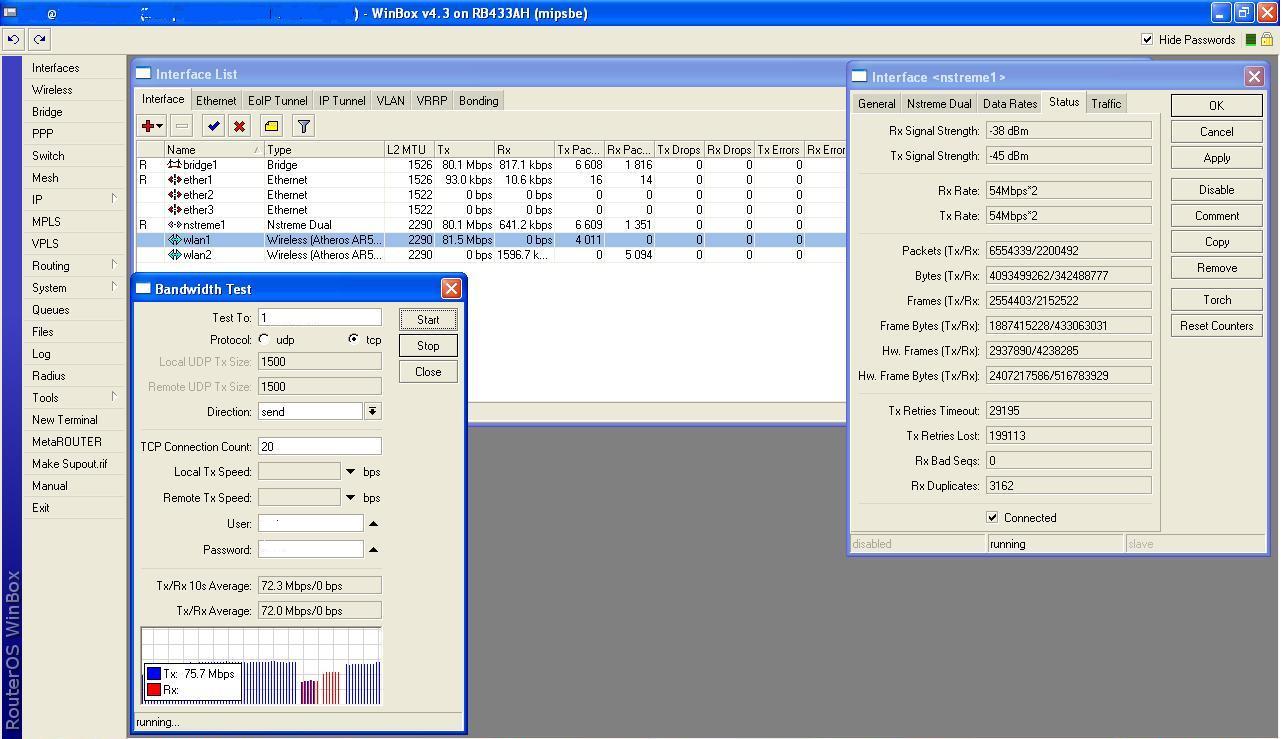The width and height of the screenshot is (1282, 739).
Task: Open the Bonding tab
Action: (x=478, y=101)
